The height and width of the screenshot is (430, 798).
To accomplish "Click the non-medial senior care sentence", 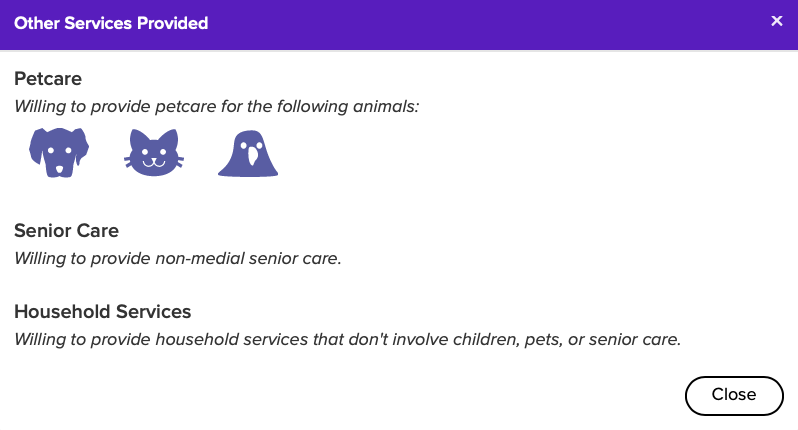I will click(x=178, y=259).
